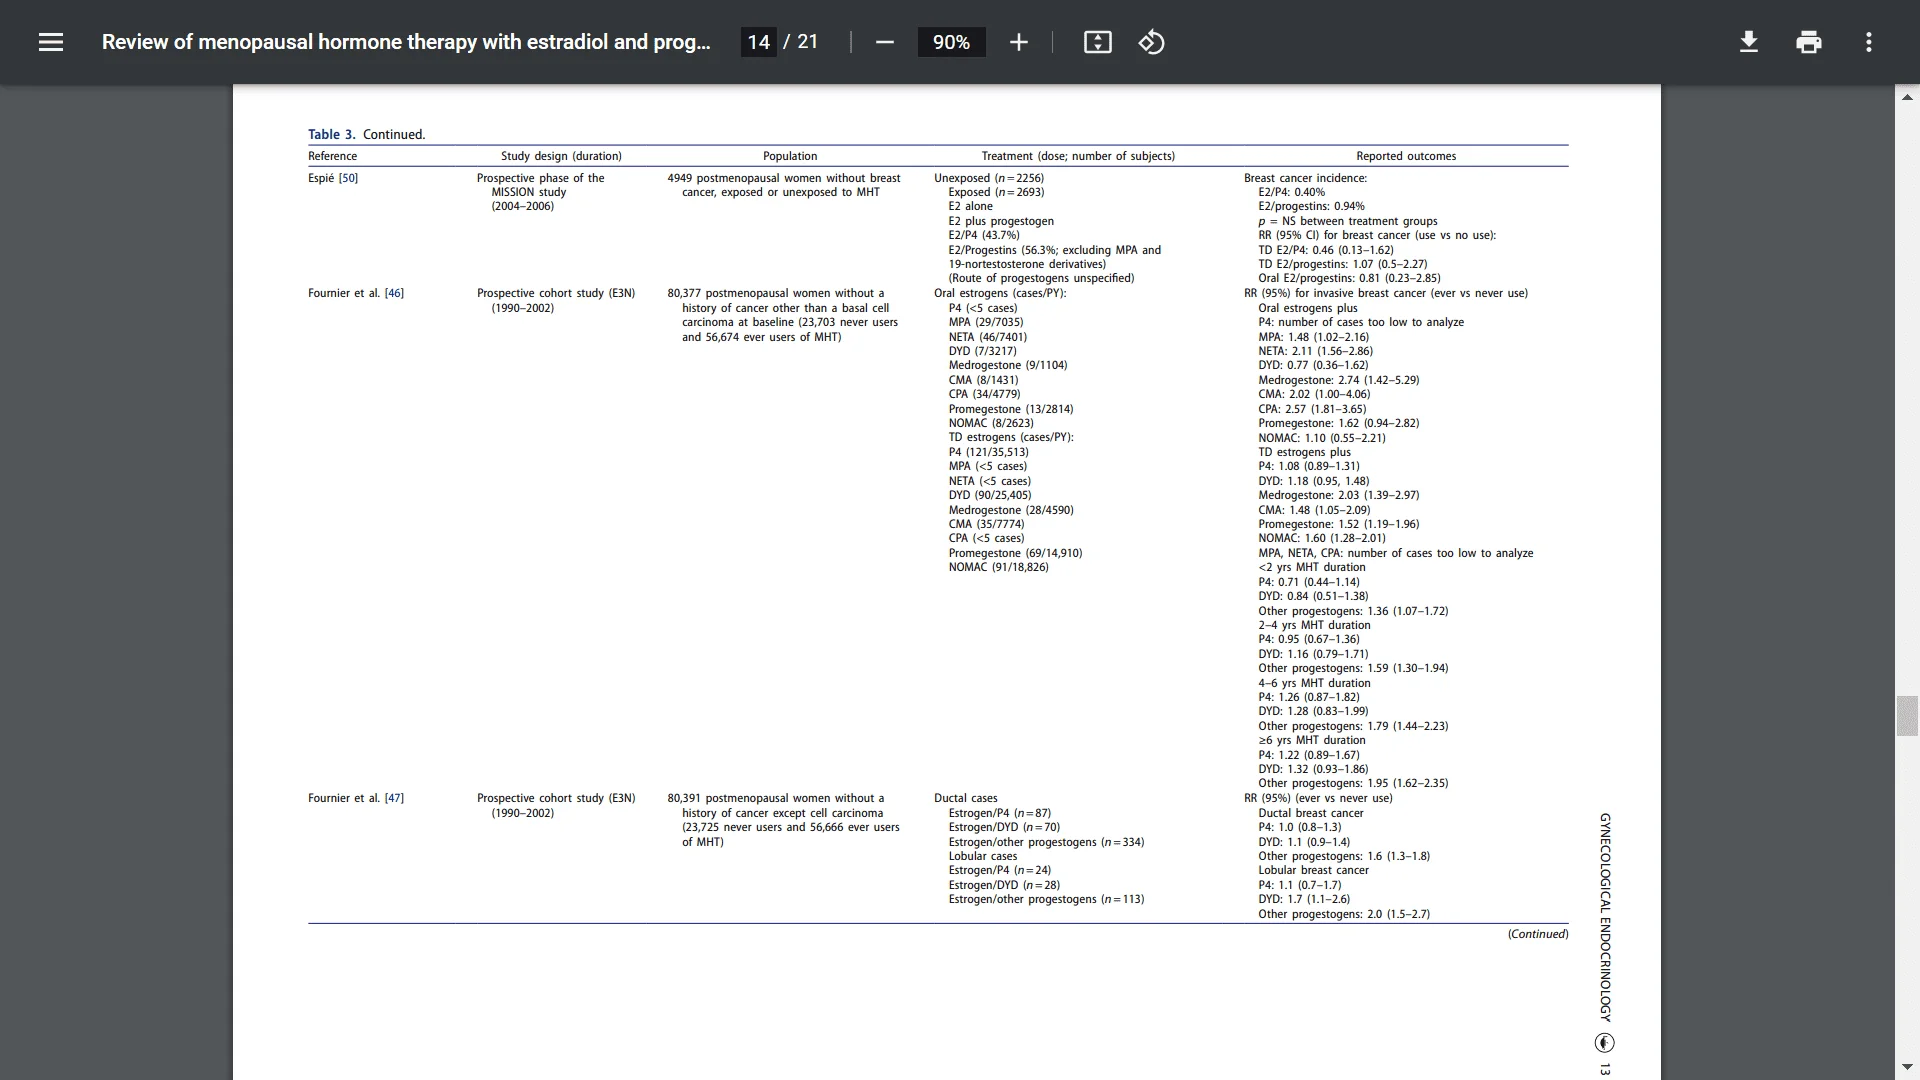
Task: Rotate the document counterclockwise
Action: point(1151,42)
